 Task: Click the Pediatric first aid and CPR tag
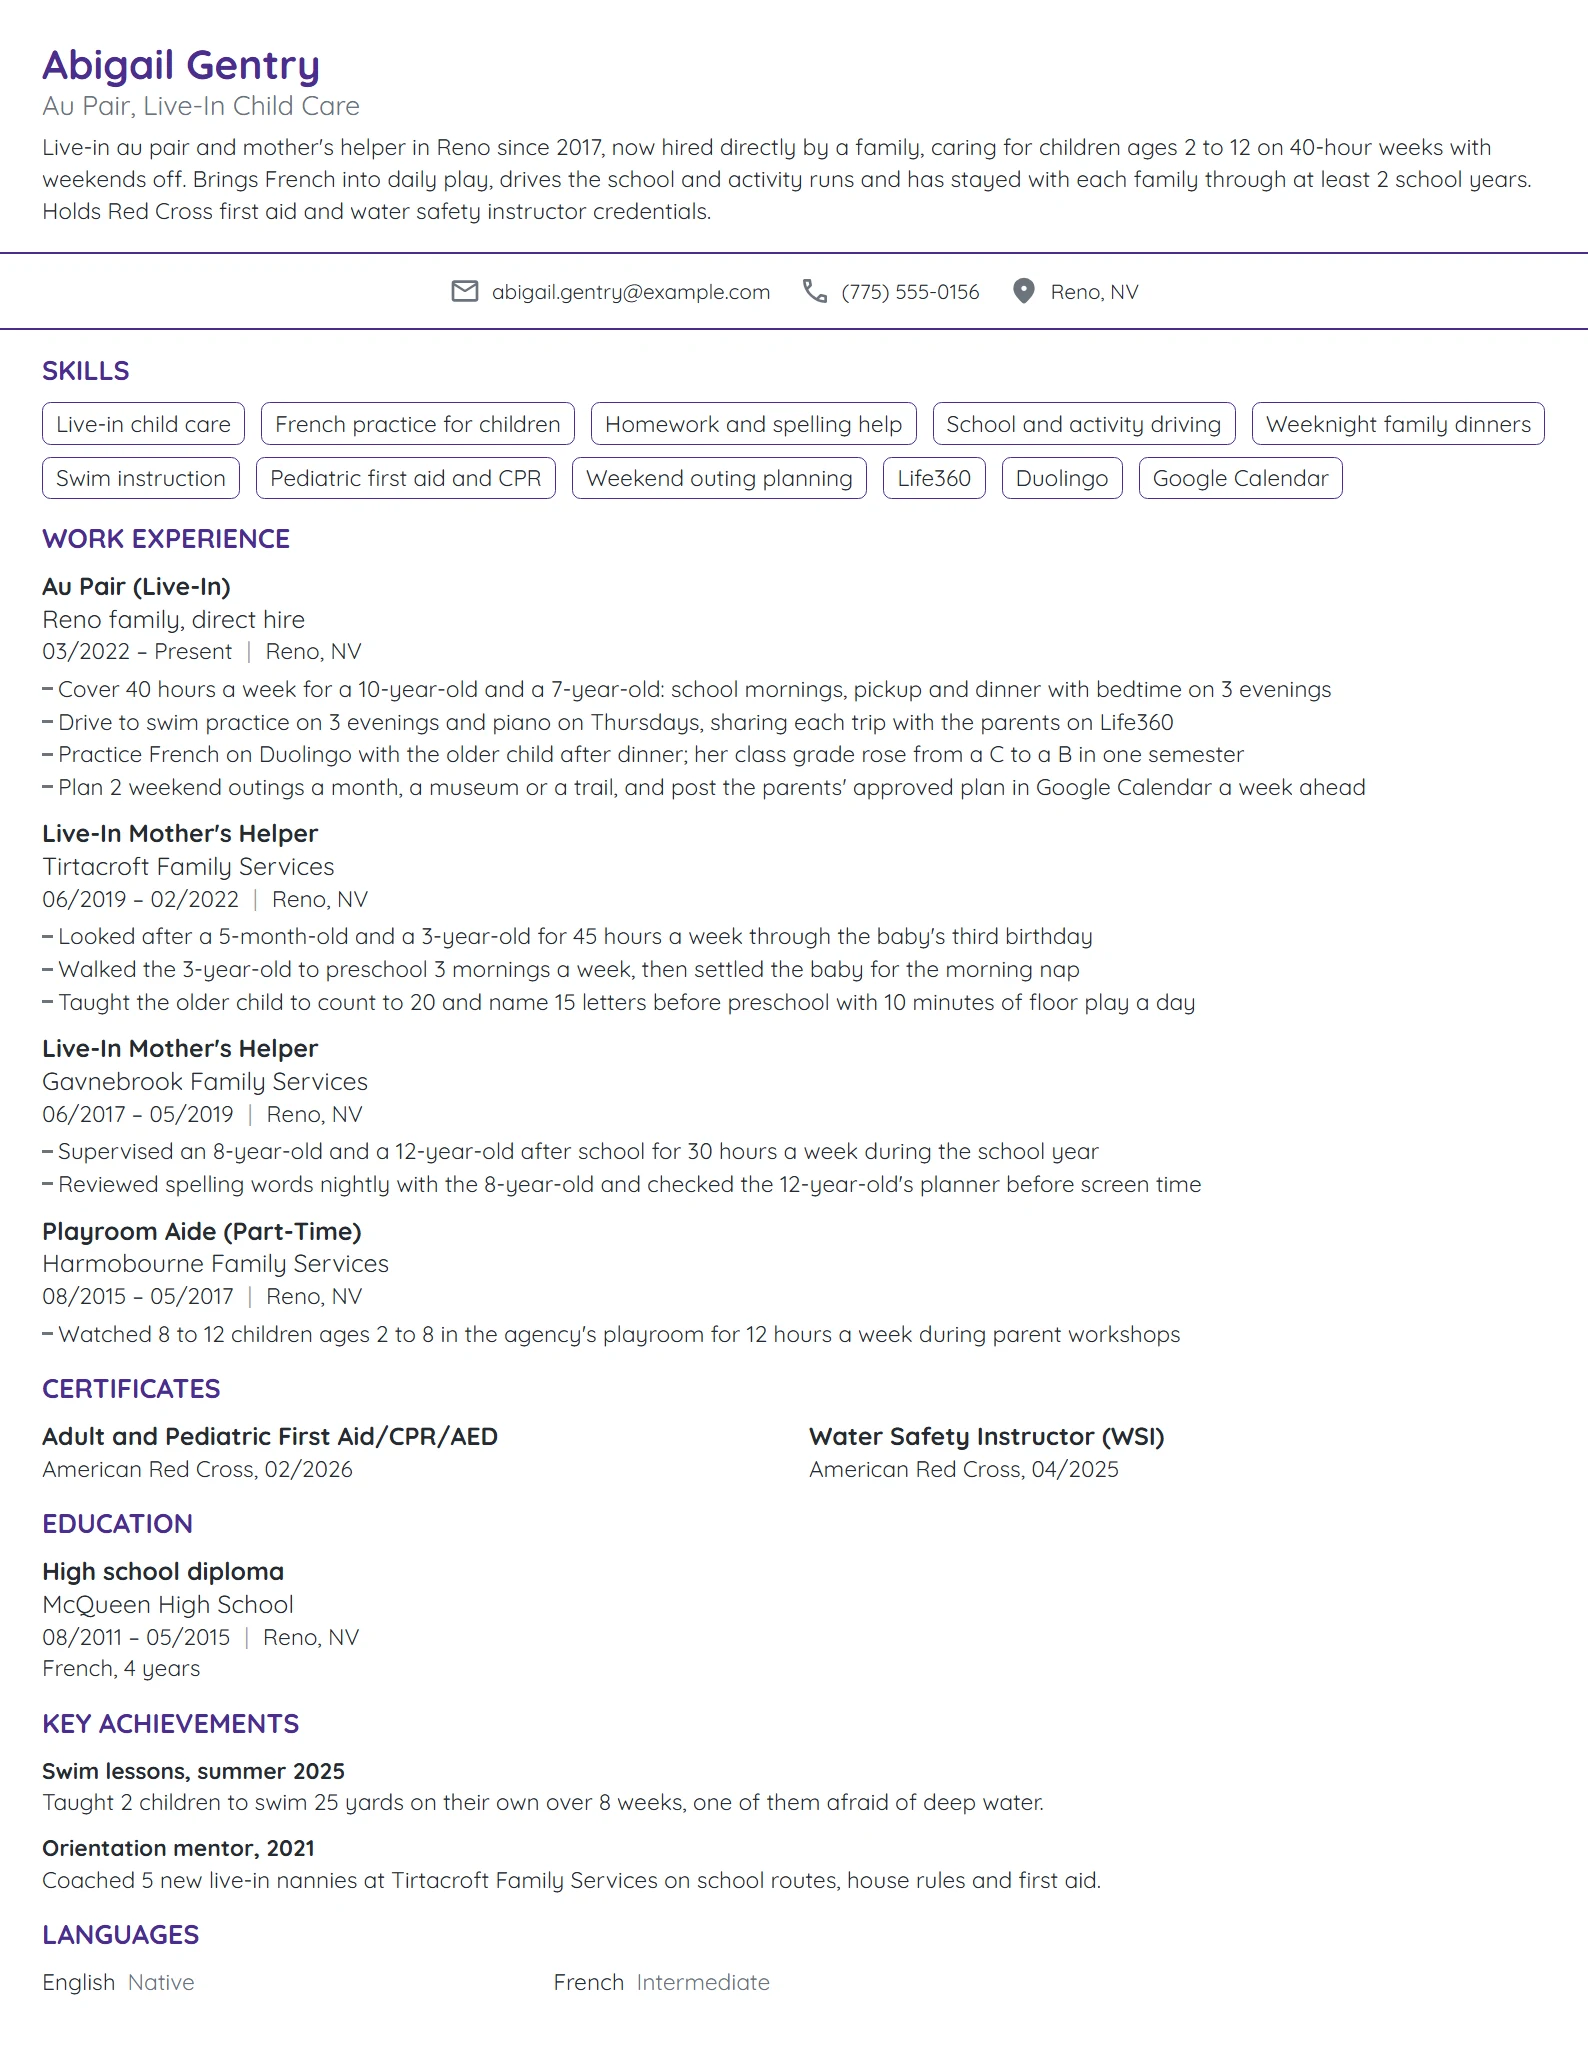(x=406, y=478)
